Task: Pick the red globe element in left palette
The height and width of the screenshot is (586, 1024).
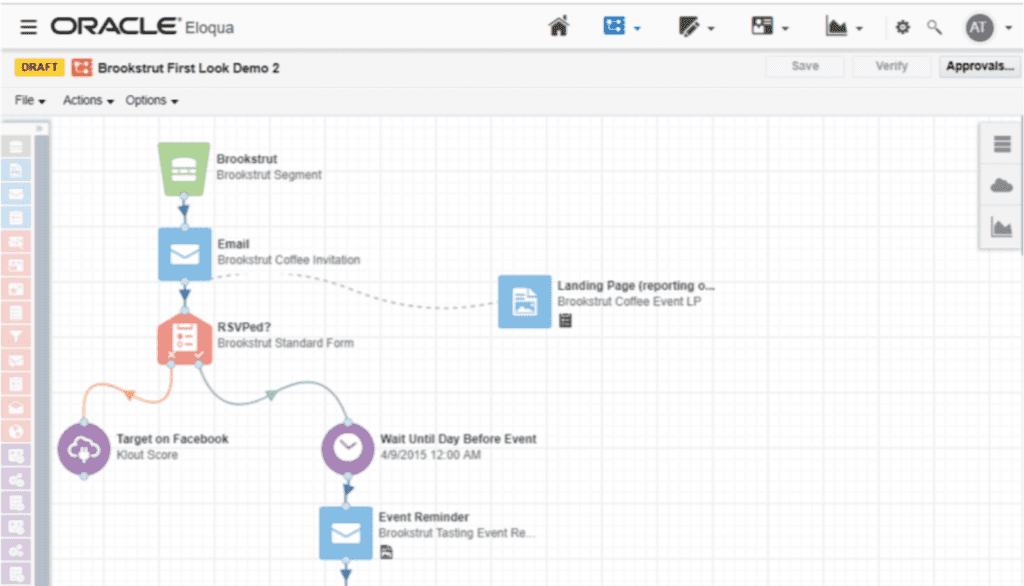Action: tap(16, 431)
